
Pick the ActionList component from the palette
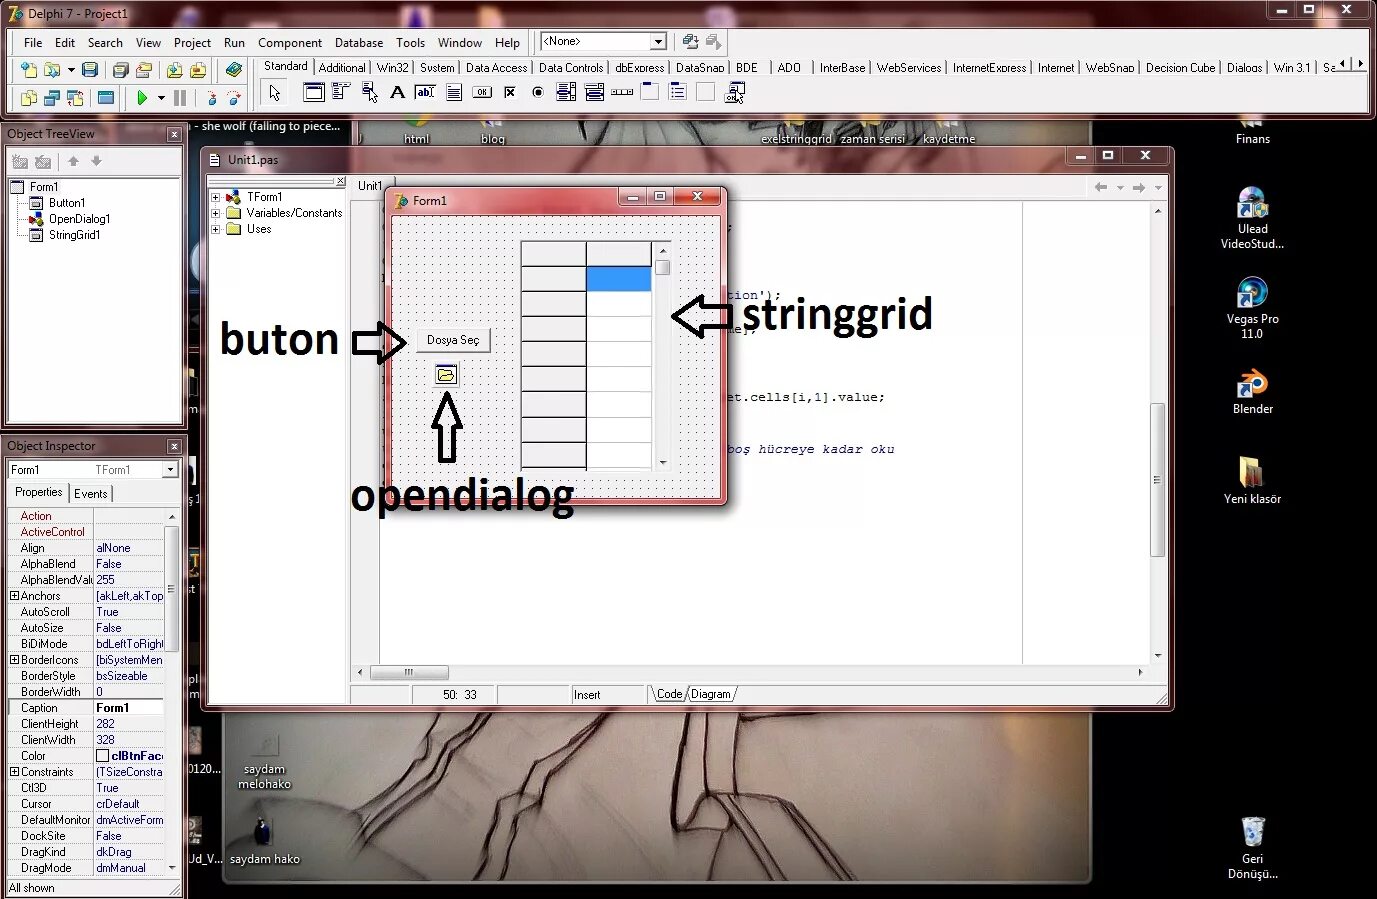[x=734, y=92]
